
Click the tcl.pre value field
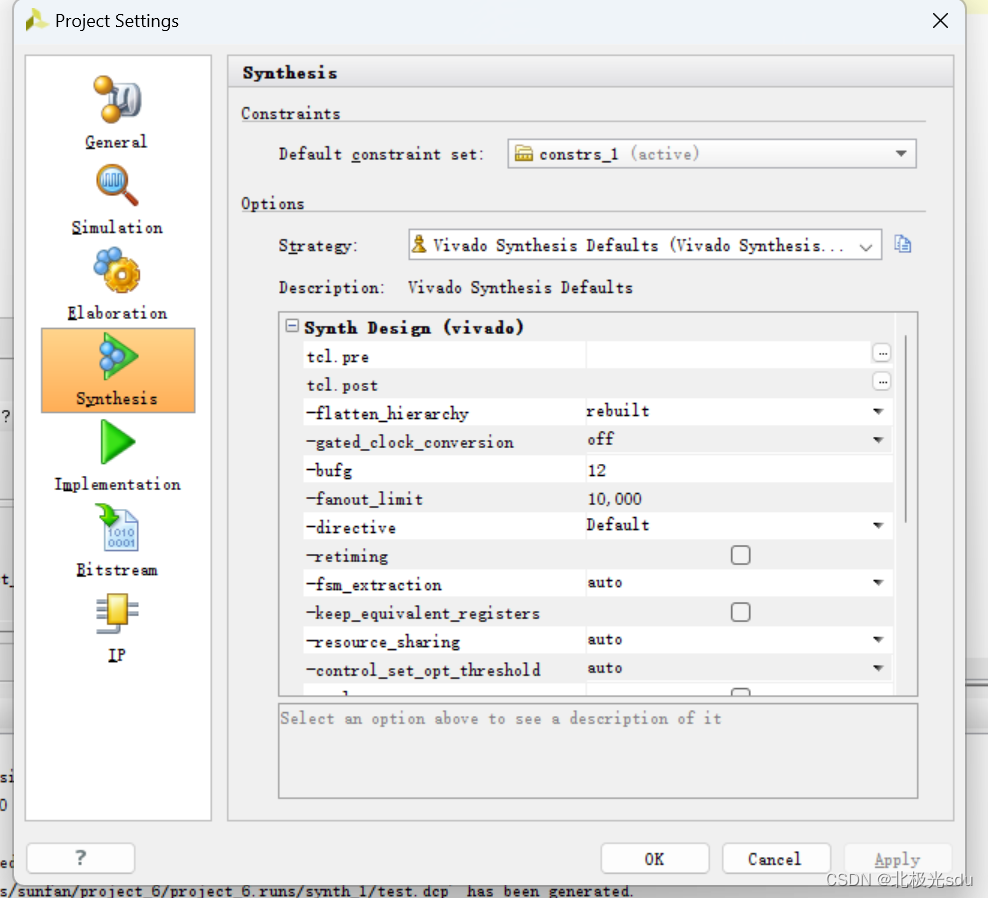728,355
